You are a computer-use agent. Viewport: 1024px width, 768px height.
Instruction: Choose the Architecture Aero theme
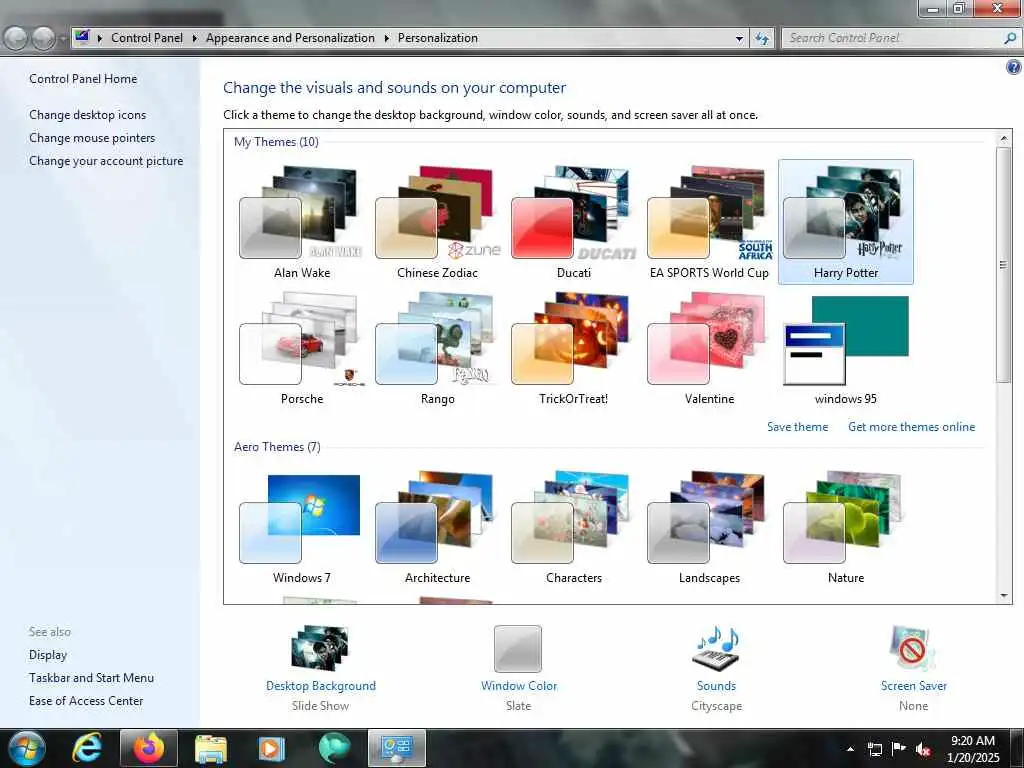click(x=438, y=528)
